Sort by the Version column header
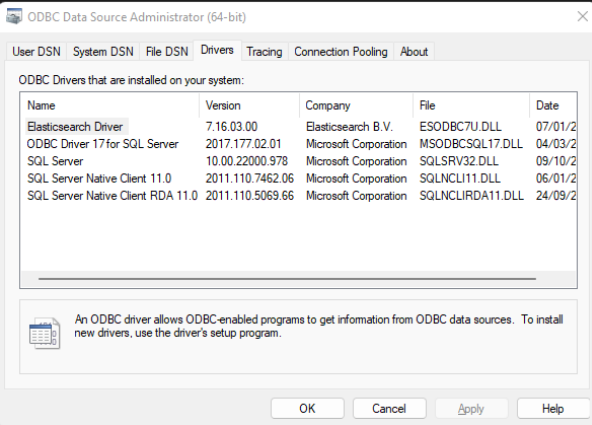Image resolution: width=592 pixels, height=425 pixels. tap(249, 105)
